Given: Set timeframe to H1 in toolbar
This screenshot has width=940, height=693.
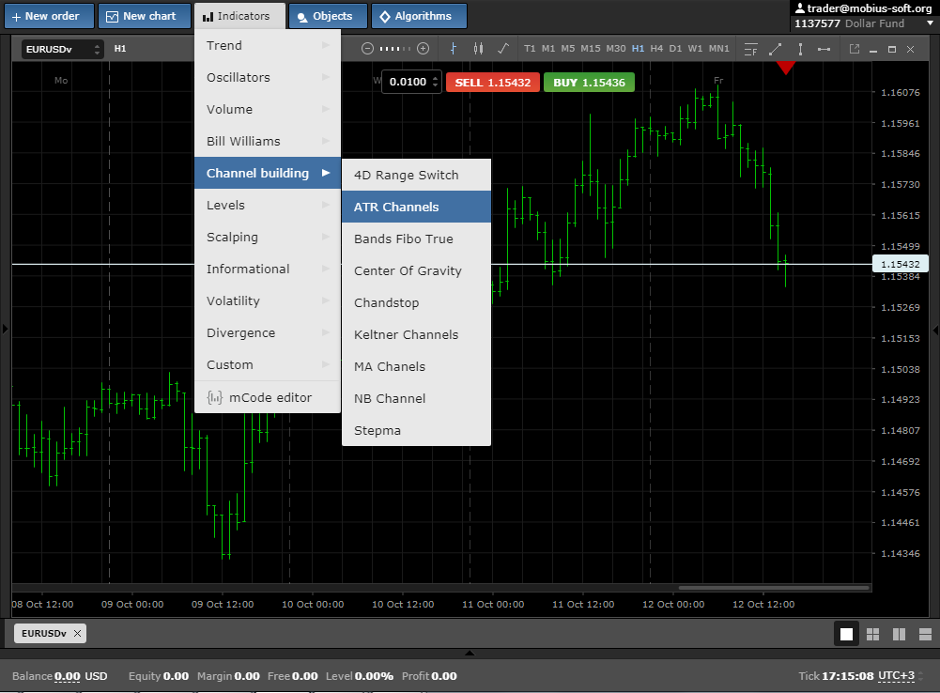Looking at the screenshot, I should (638, 49).
